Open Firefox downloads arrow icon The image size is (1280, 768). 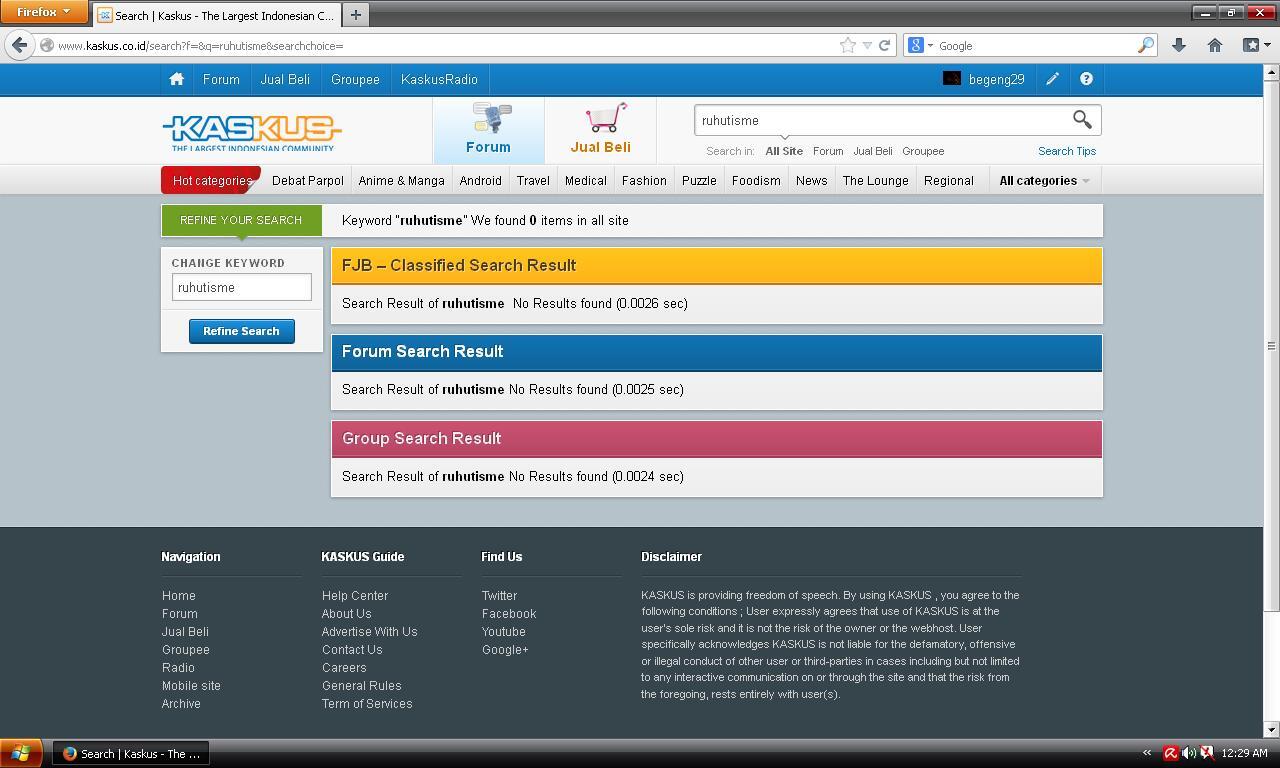1179,45
